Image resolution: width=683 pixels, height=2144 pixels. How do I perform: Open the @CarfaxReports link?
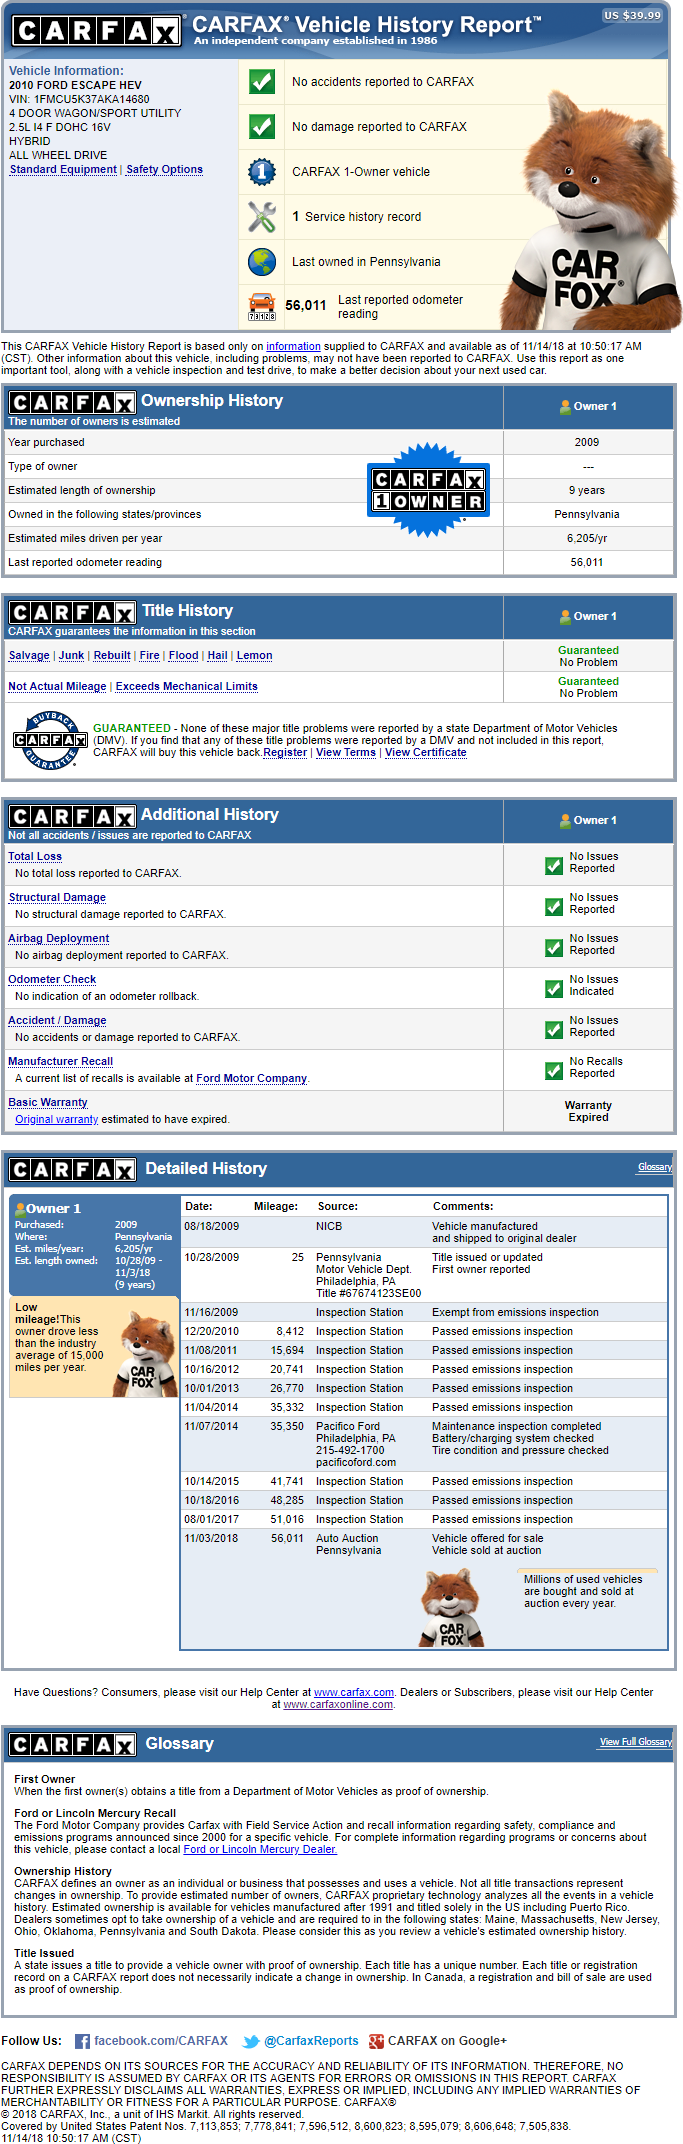[x=311, y=2041]
